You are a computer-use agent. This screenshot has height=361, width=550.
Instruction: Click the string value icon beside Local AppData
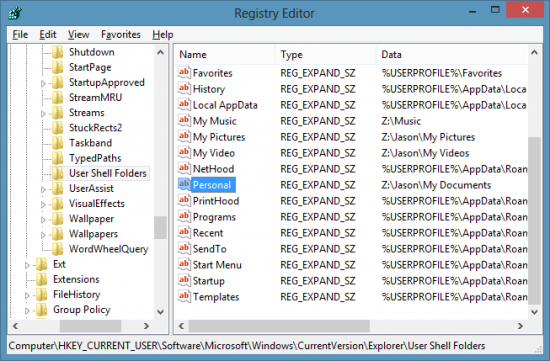click(184, 105)
